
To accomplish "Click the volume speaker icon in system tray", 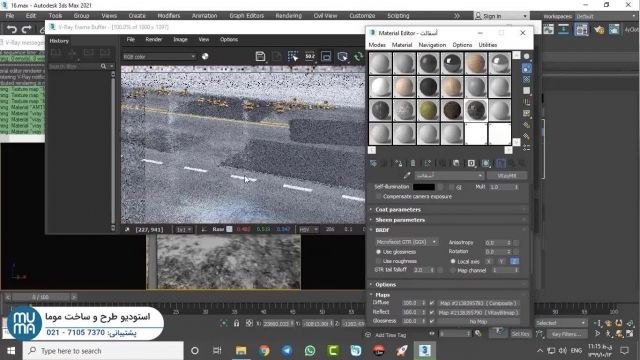I will coord(563,351).
